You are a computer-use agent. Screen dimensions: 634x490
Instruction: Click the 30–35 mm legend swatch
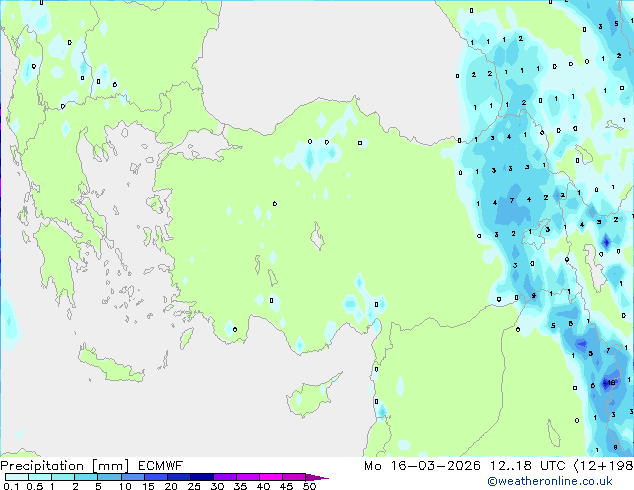[224, 477]
